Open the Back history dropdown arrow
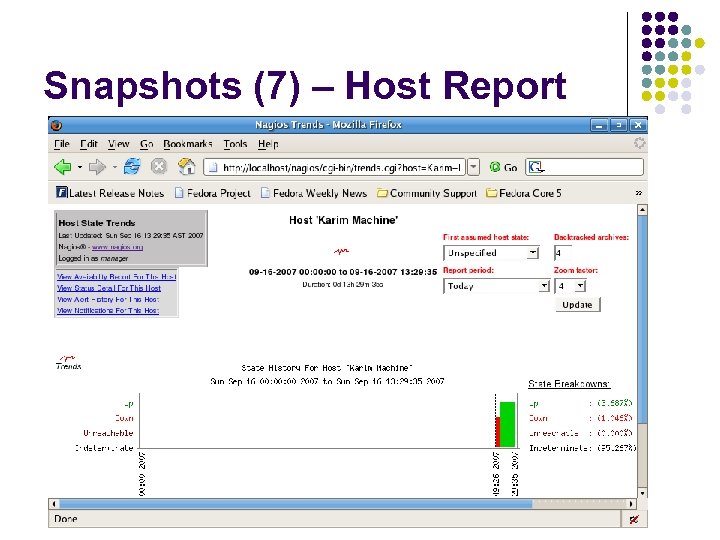This screenshot has width=720, height=540. 79,167
